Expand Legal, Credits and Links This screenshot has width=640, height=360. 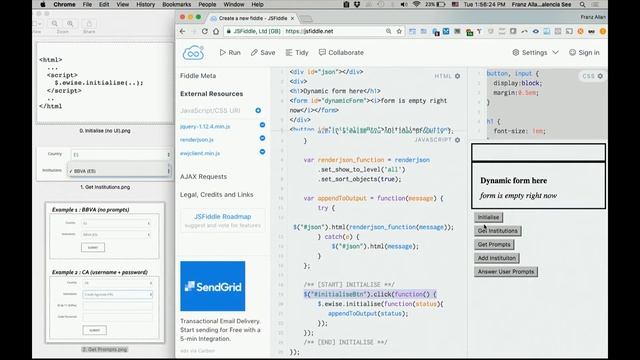click(216, 194)
